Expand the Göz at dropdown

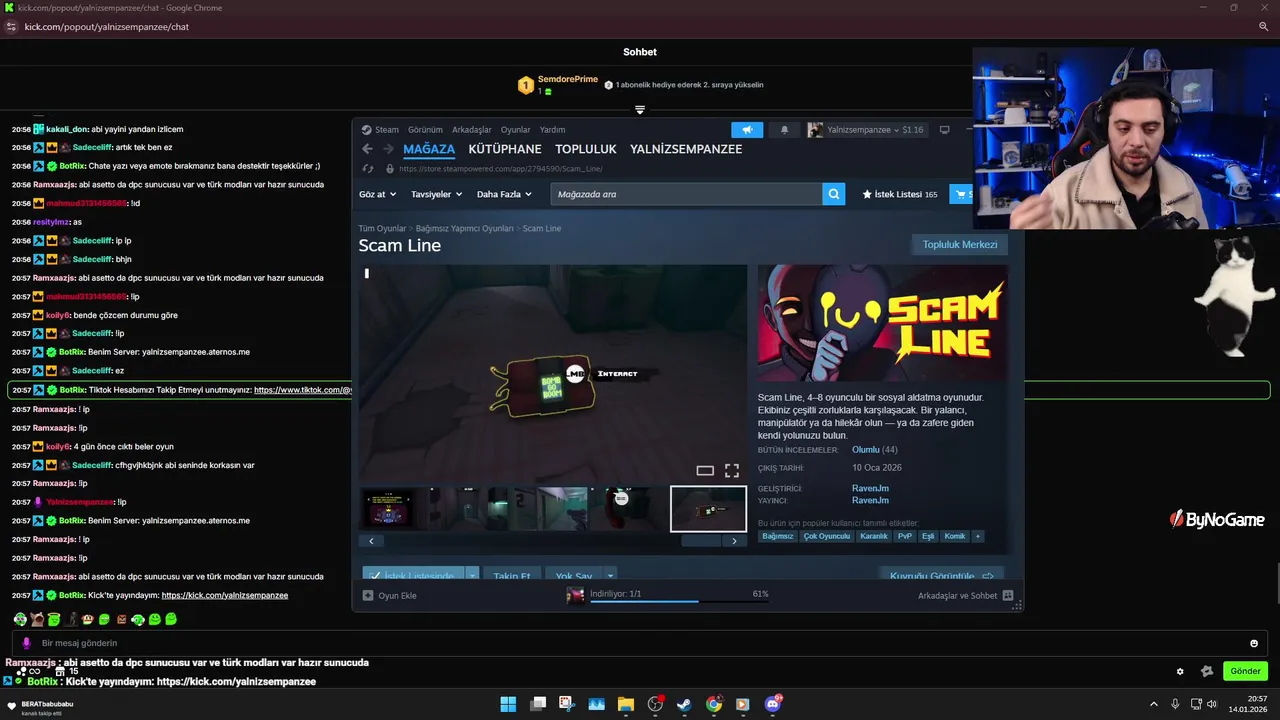click(x=378, y=194)
